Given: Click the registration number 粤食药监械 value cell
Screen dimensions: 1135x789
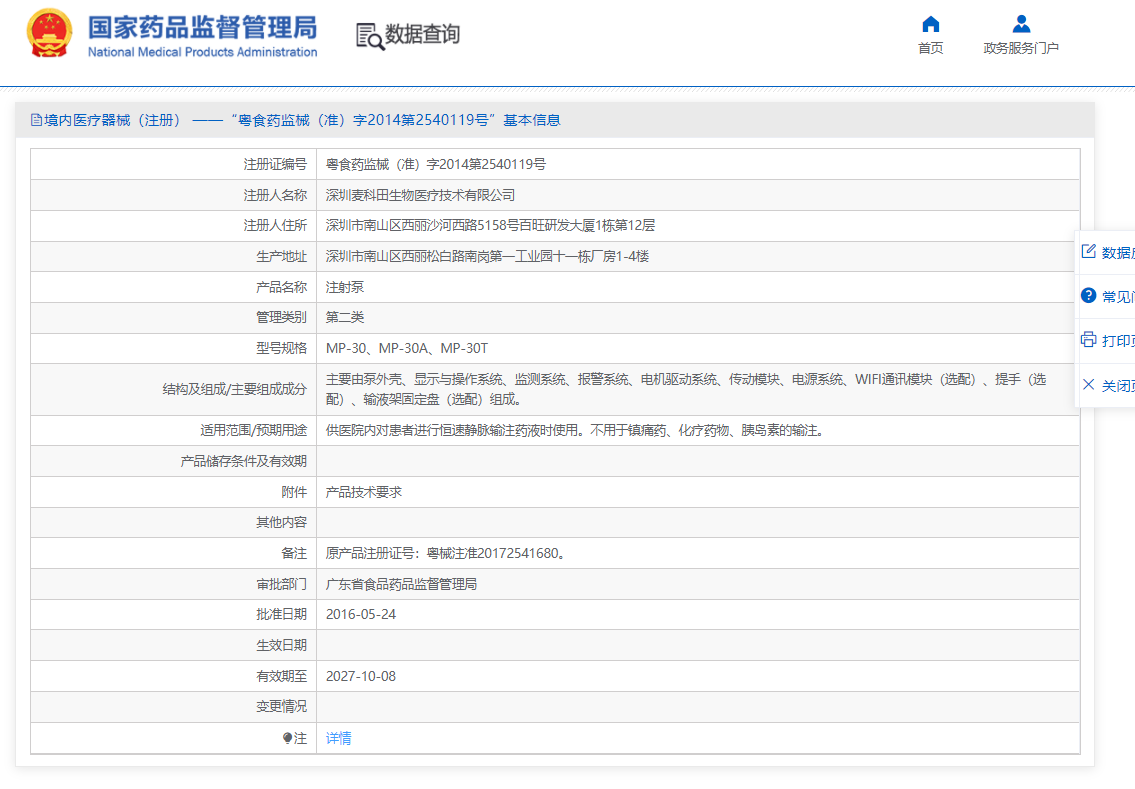Looking at the screenshot, I should 698,164.
